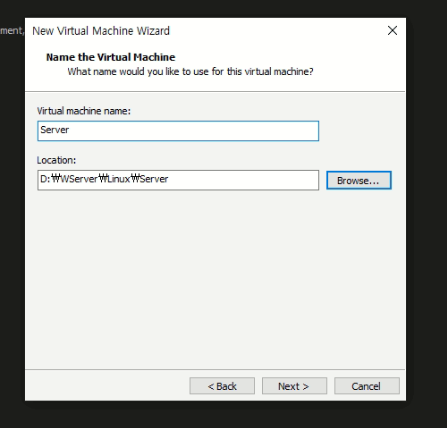
Task: Click the "Location:" label
Action: coord(56,160)
